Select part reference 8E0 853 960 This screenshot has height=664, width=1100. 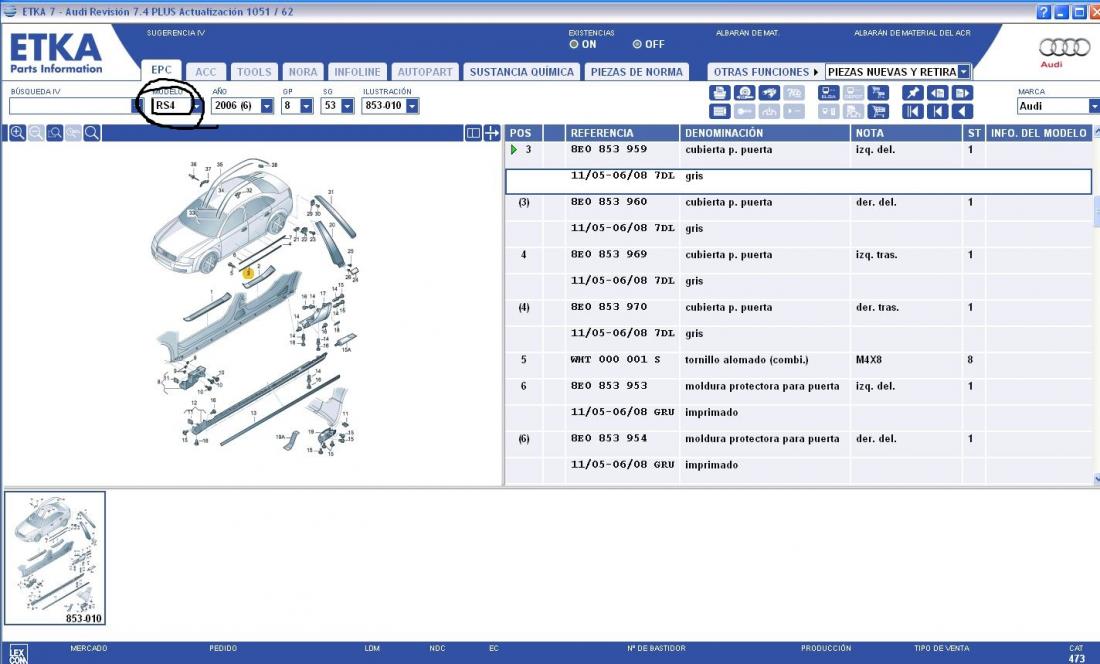coord(609,202)
